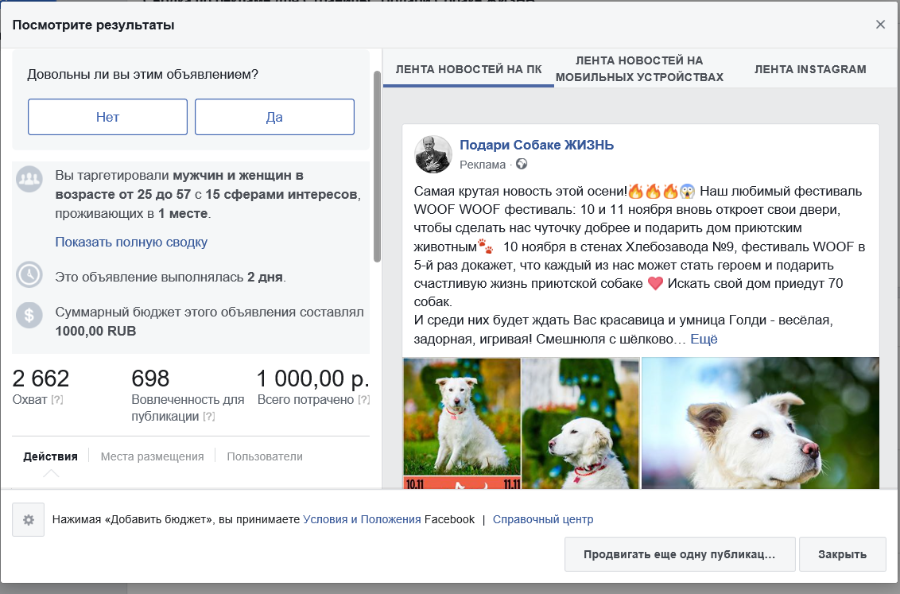The width and height of the screenshot is (900, 594).
Task: Answer Нет to ad satisfaction question
Action: [108, 117]
